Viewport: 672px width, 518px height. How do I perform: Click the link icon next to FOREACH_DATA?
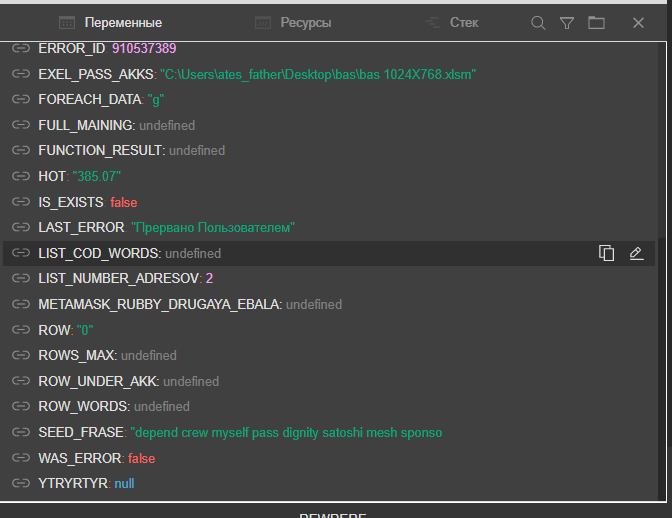click(21, 99)
